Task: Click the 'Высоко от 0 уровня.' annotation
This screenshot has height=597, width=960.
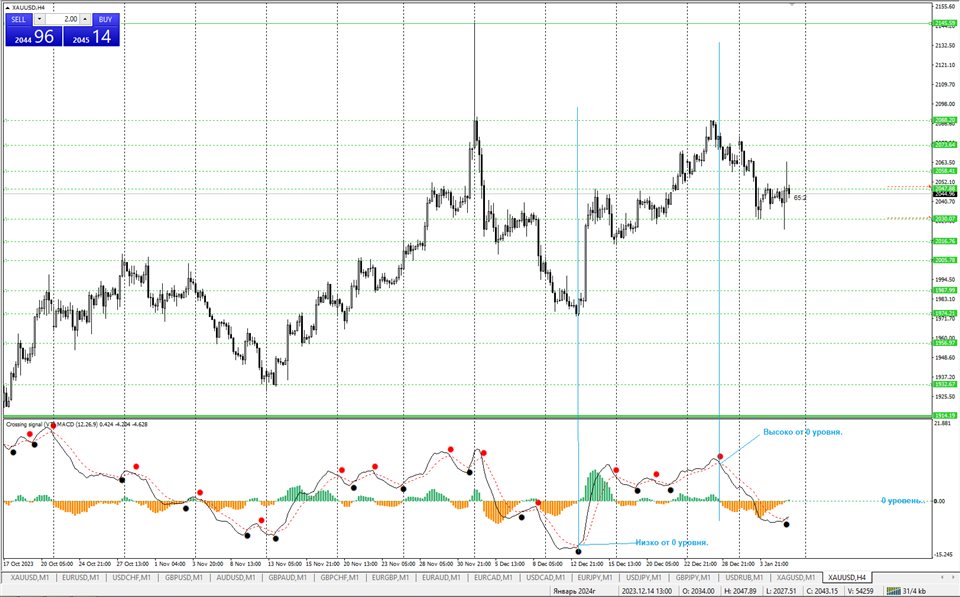Action: click(803, 432)
